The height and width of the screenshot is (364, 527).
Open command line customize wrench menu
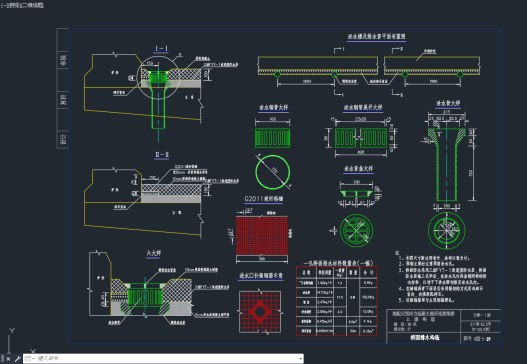tap(17, 359)
